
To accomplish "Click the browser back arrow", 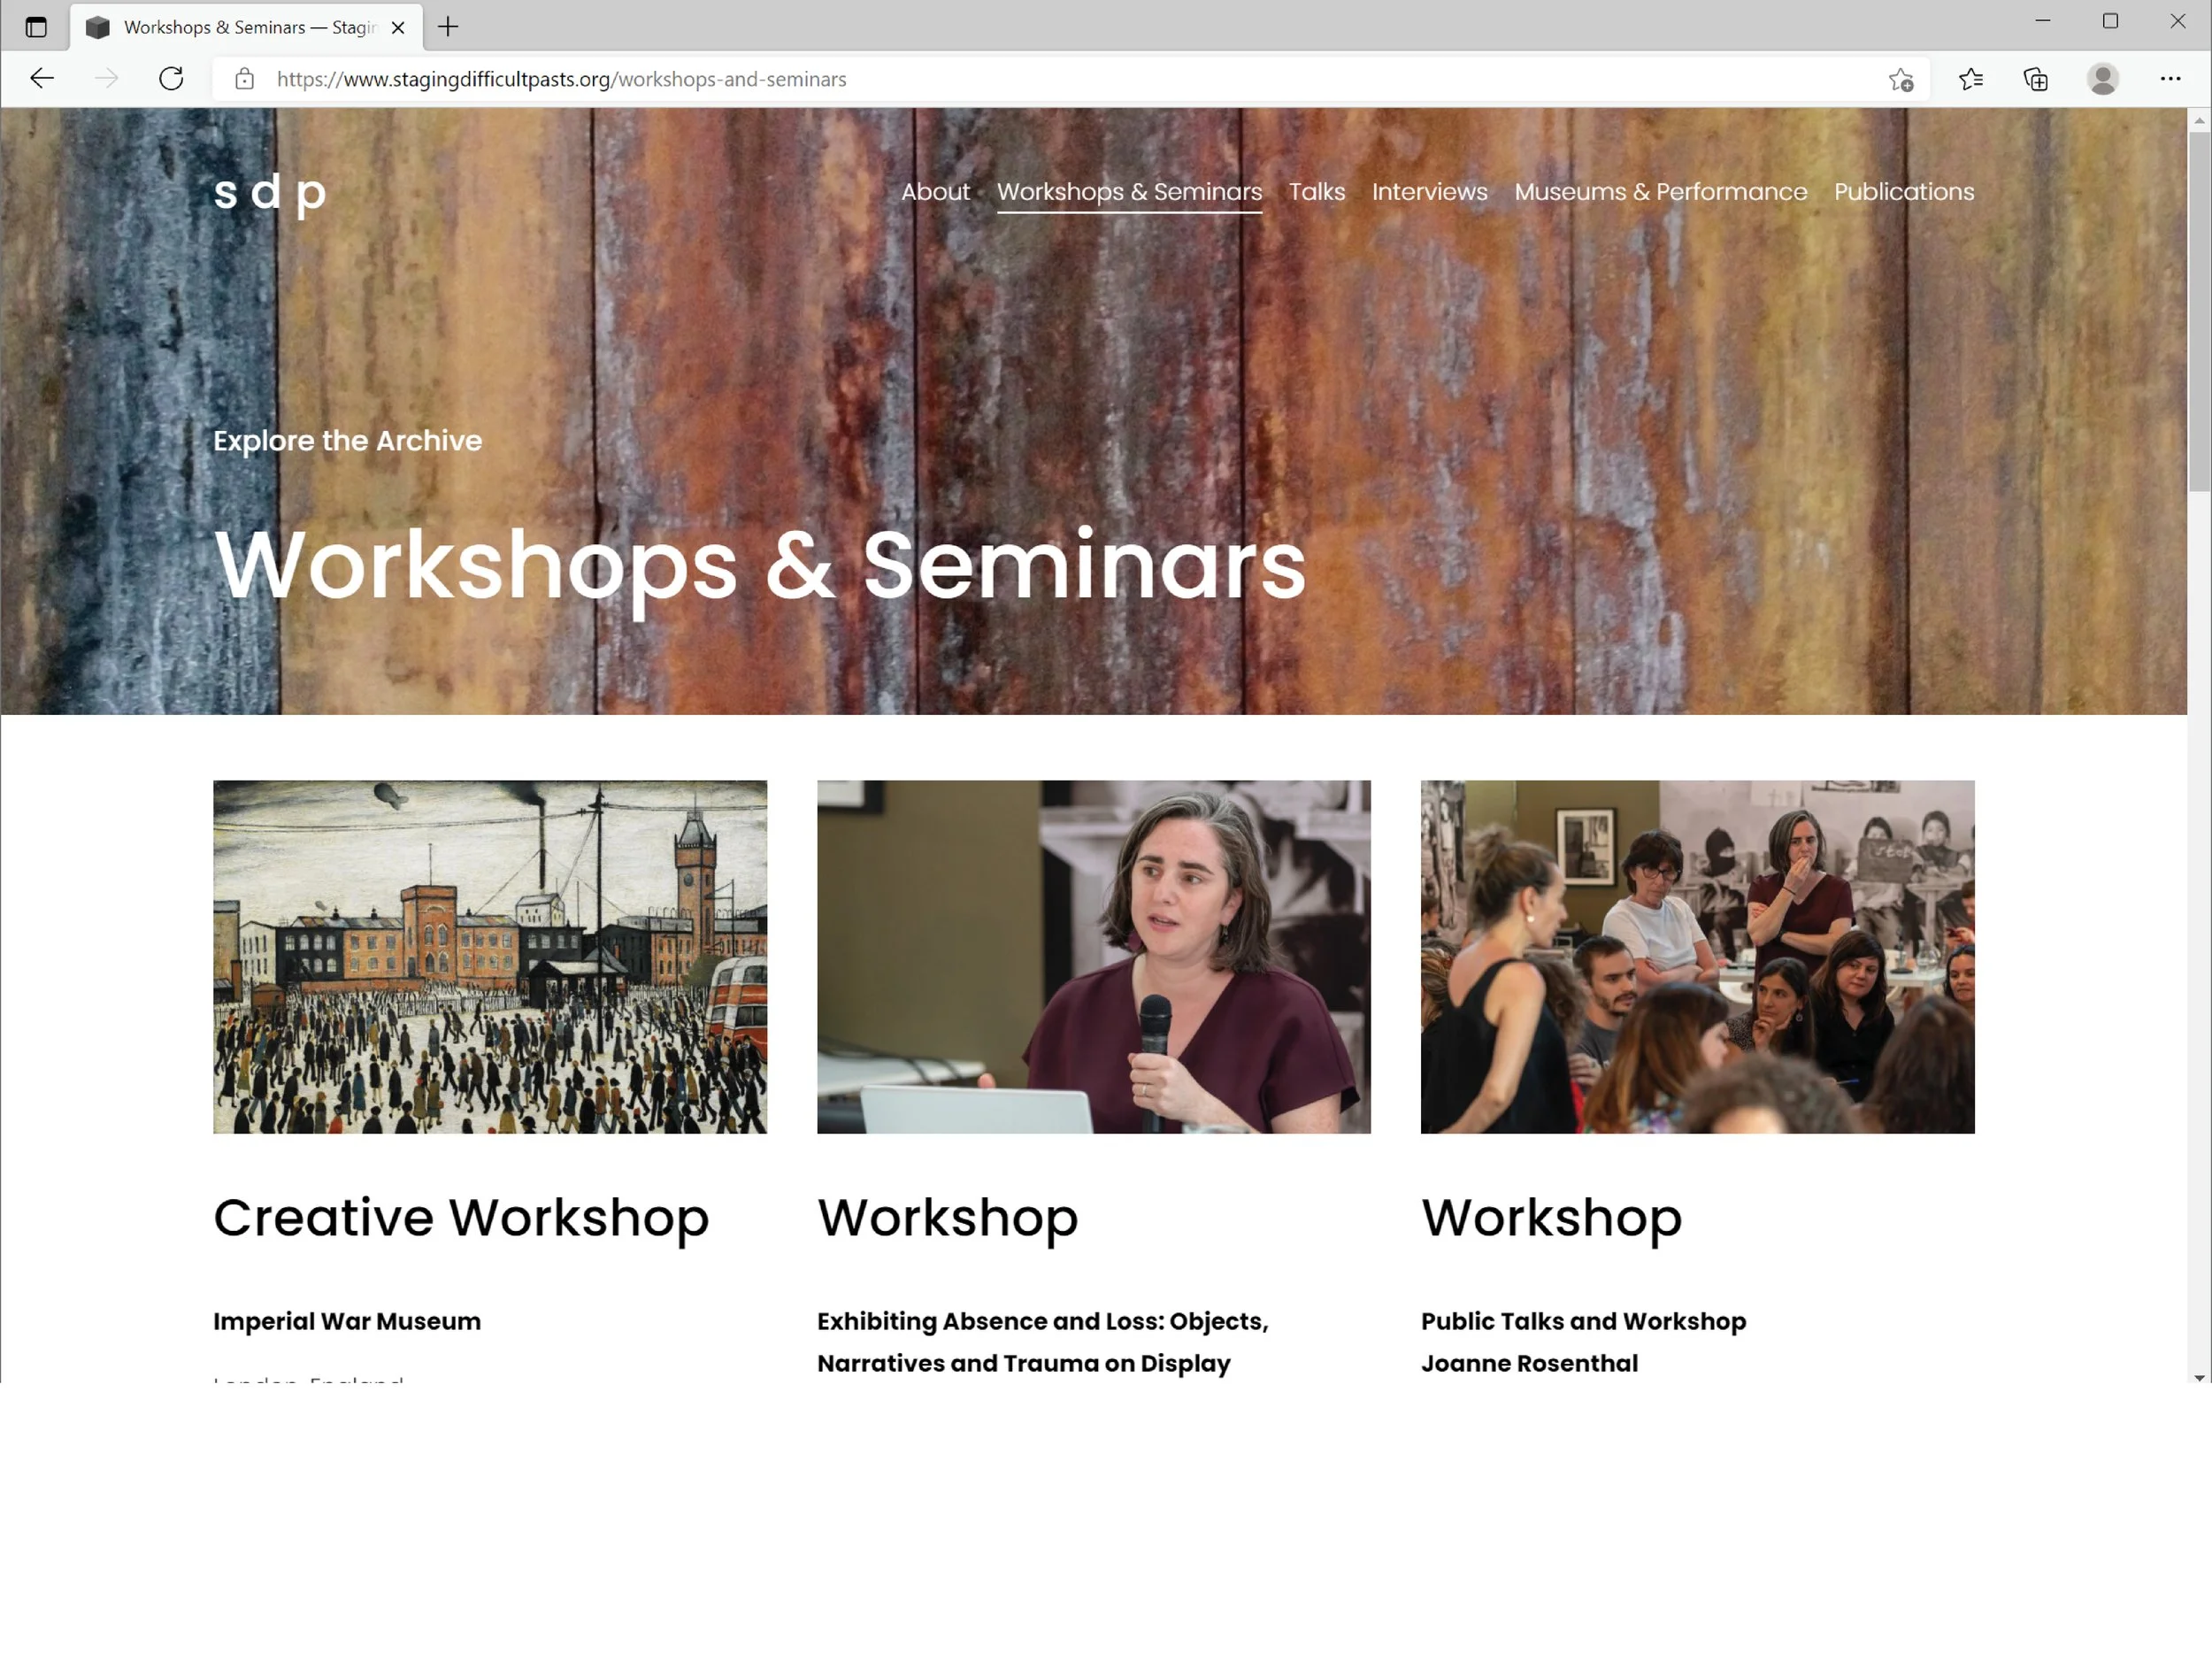I will tap(42, 79).
